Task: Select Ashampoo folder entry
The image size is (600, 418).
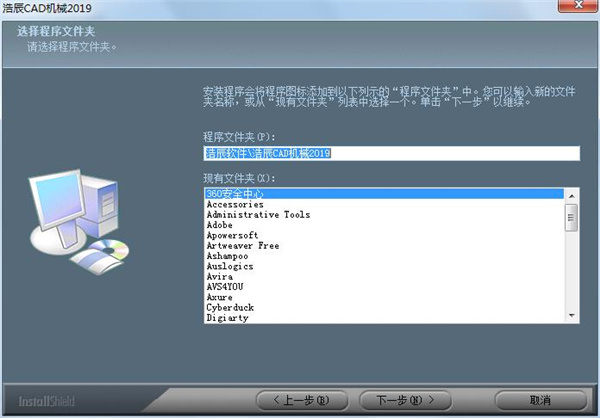Action: pos(384,256)
